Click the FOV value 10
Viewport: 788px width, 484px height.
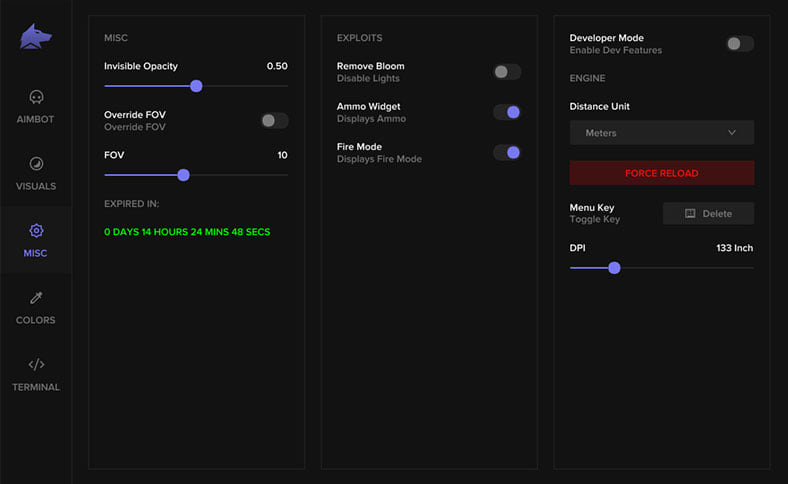tap(282, 155)
